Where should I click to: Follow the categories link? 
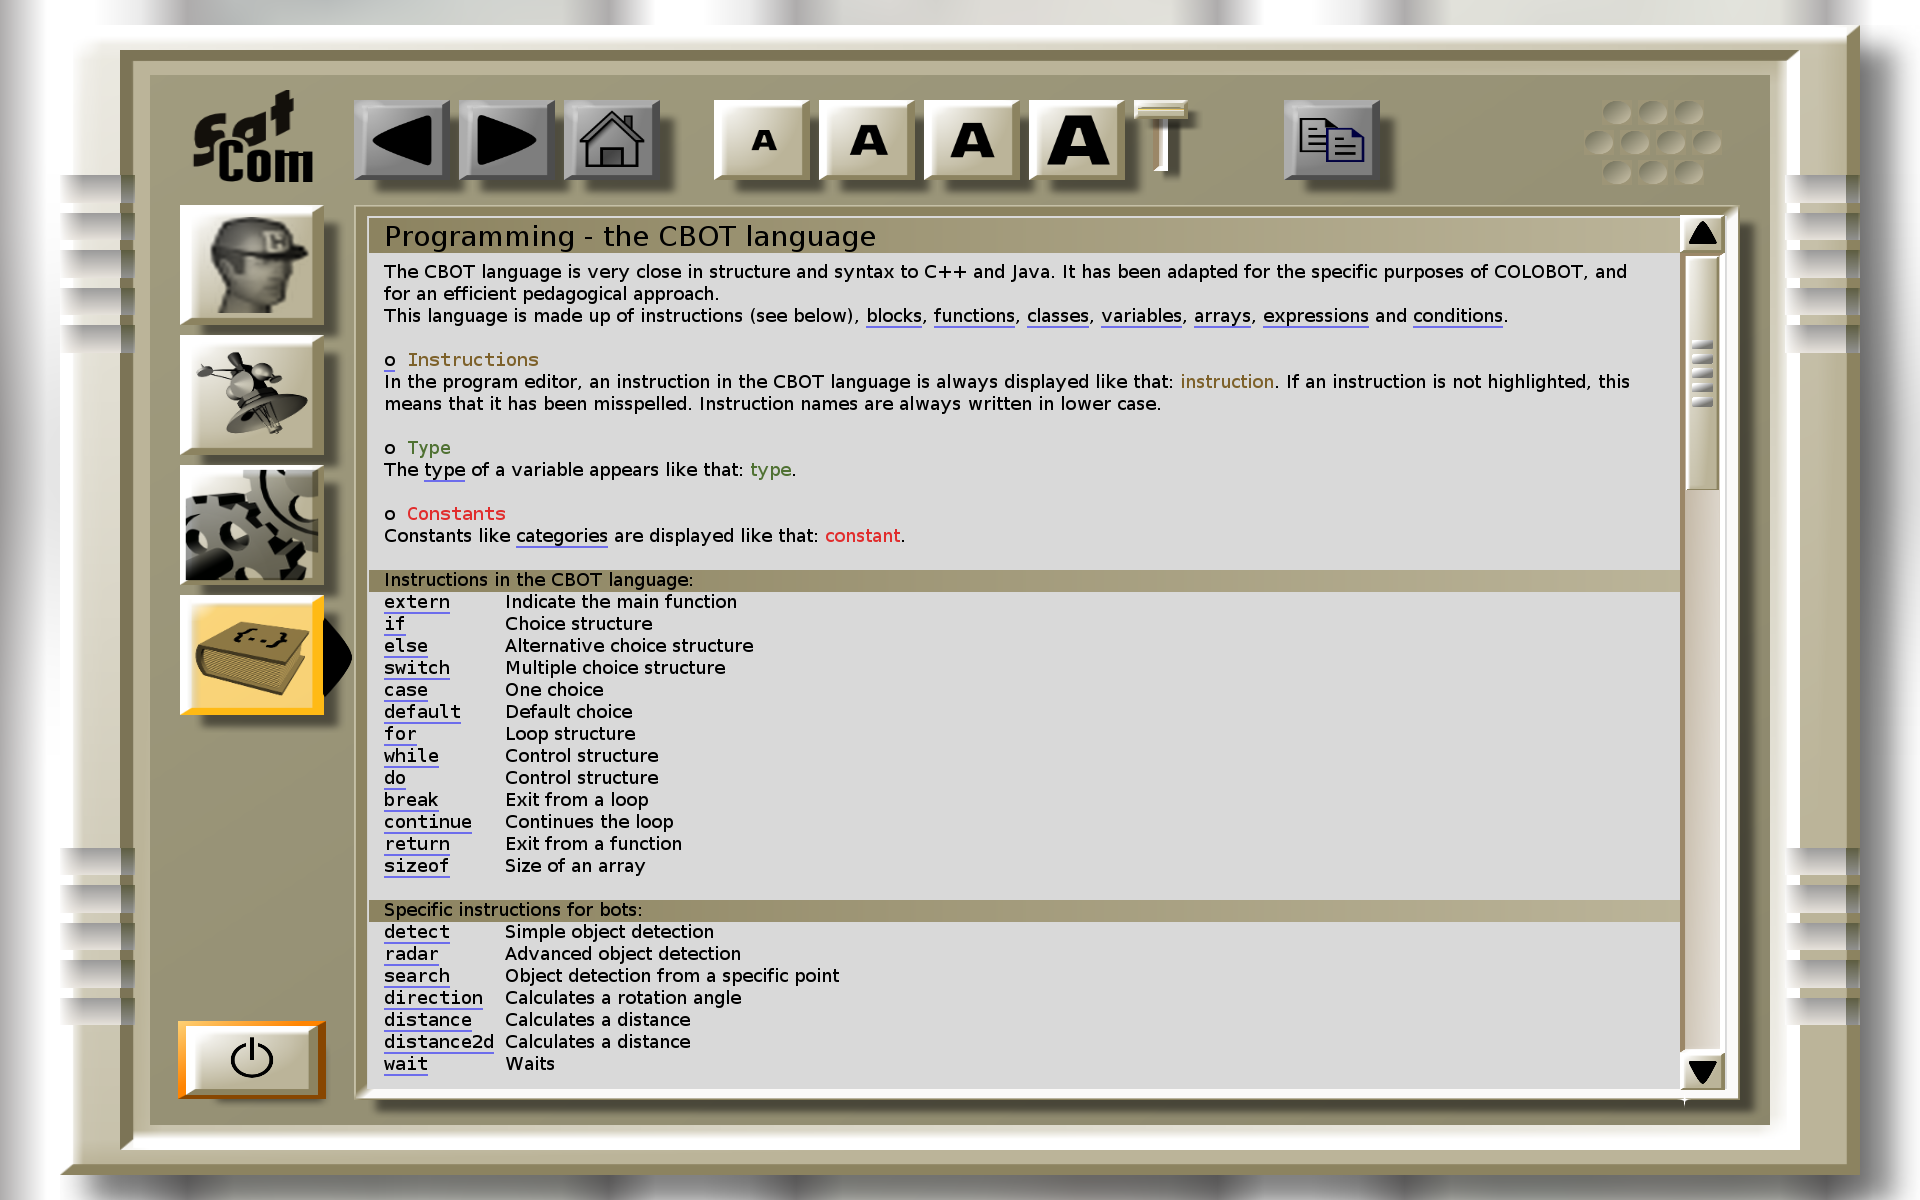(x=561, y=536)
